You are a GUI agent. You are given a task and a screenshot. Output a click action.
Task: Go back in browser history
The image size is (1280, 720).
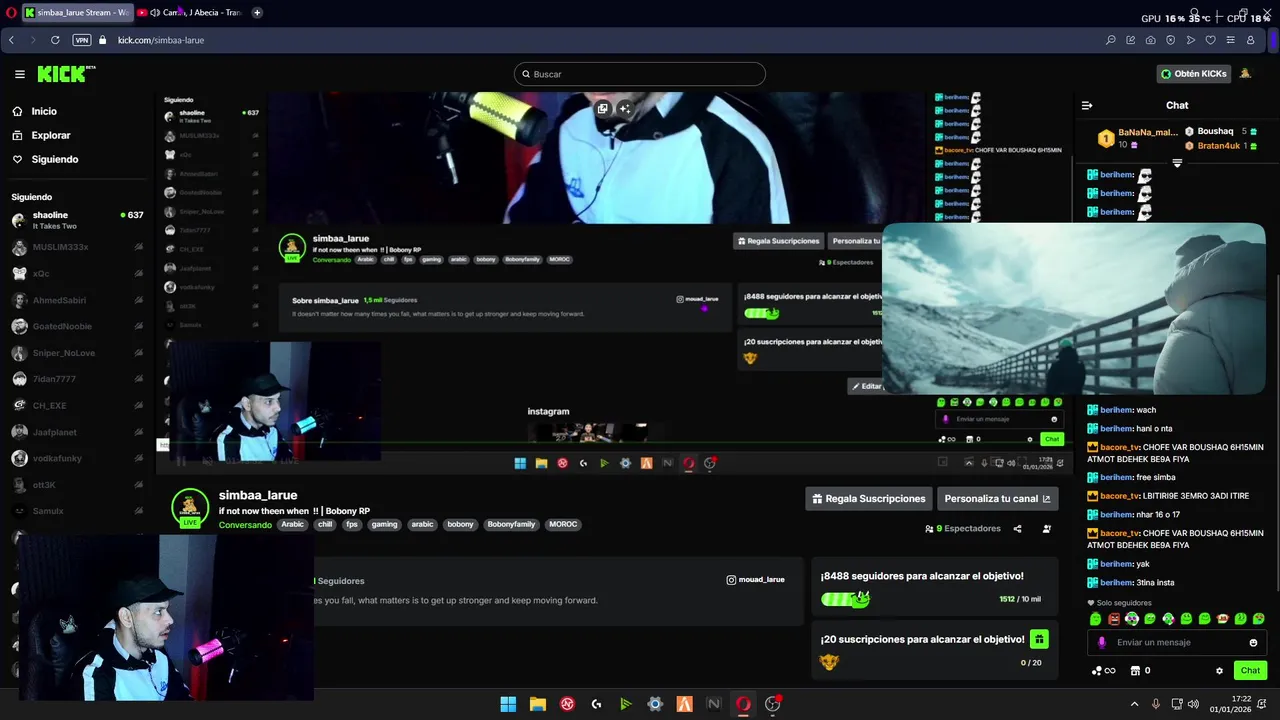pyautogui.click(x=11, y=40)
